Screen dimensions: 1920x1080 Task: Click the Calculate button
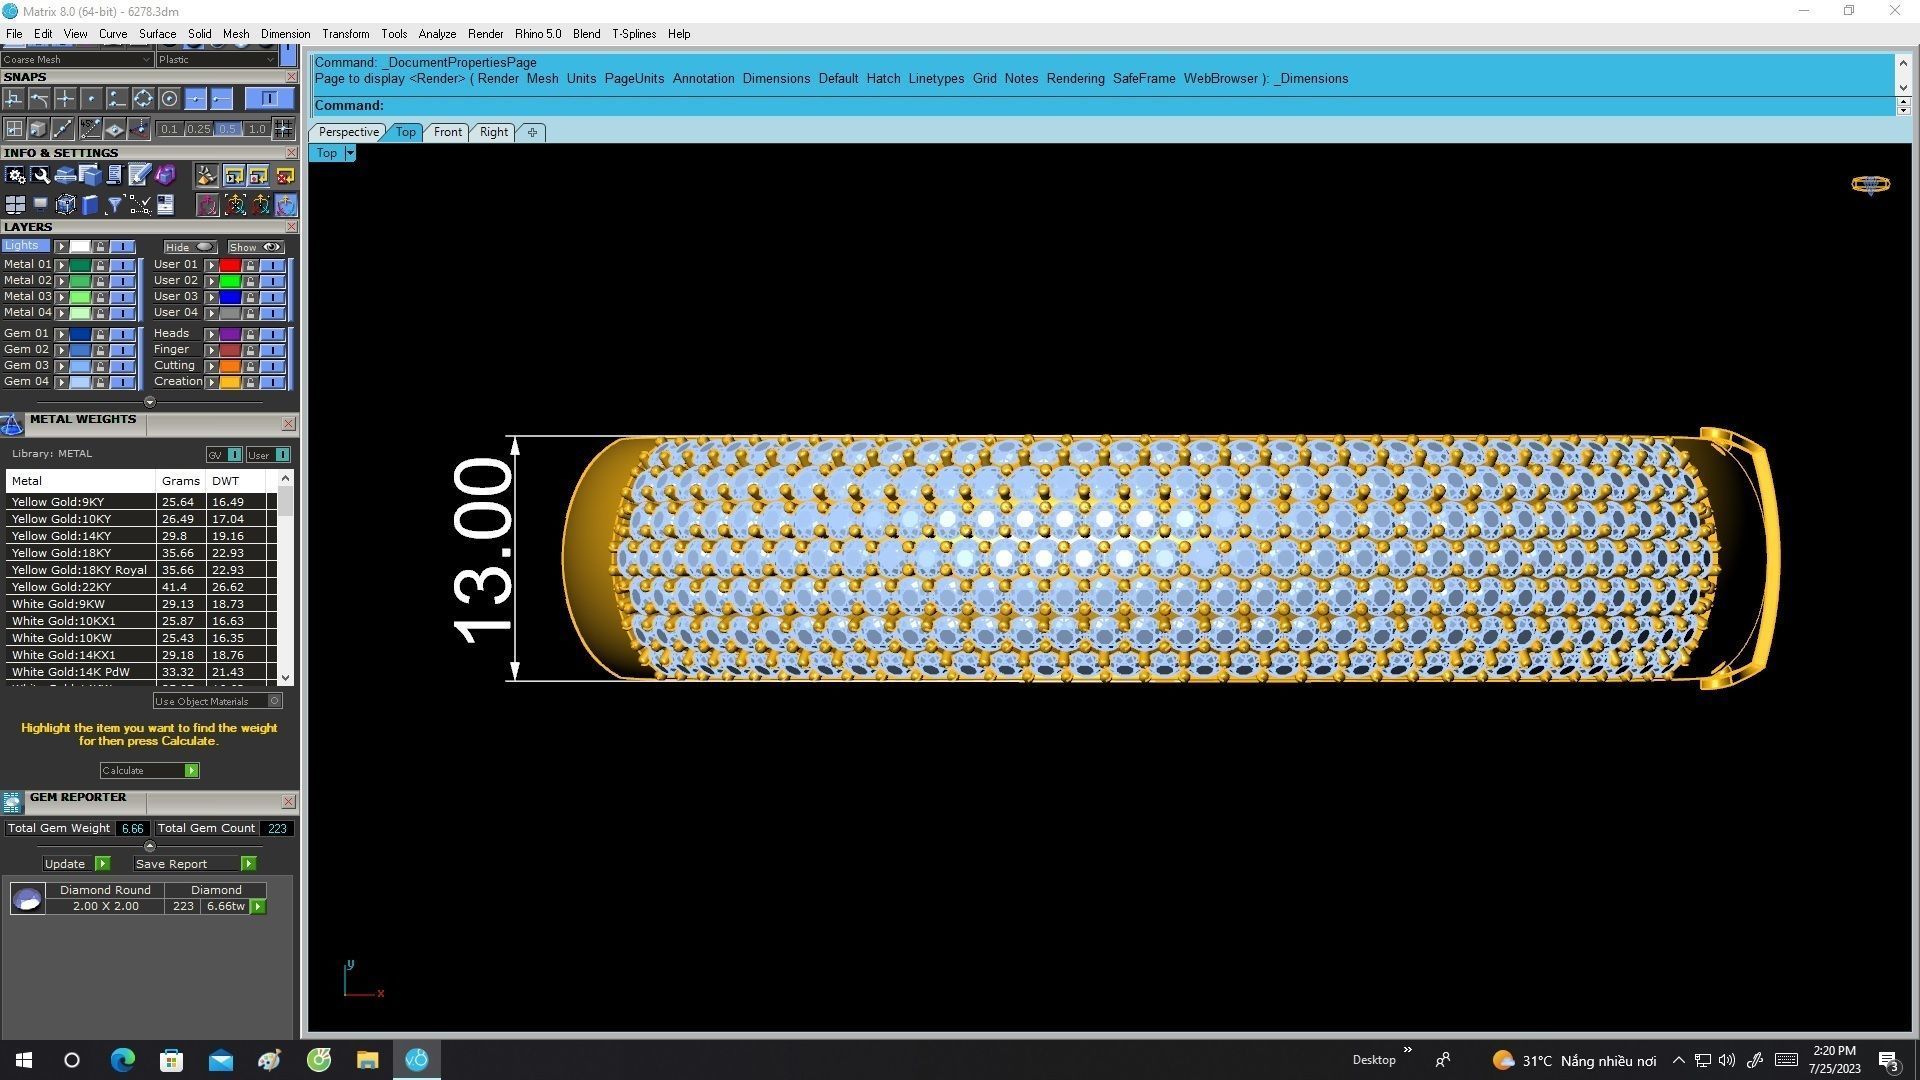click(150, 771)
